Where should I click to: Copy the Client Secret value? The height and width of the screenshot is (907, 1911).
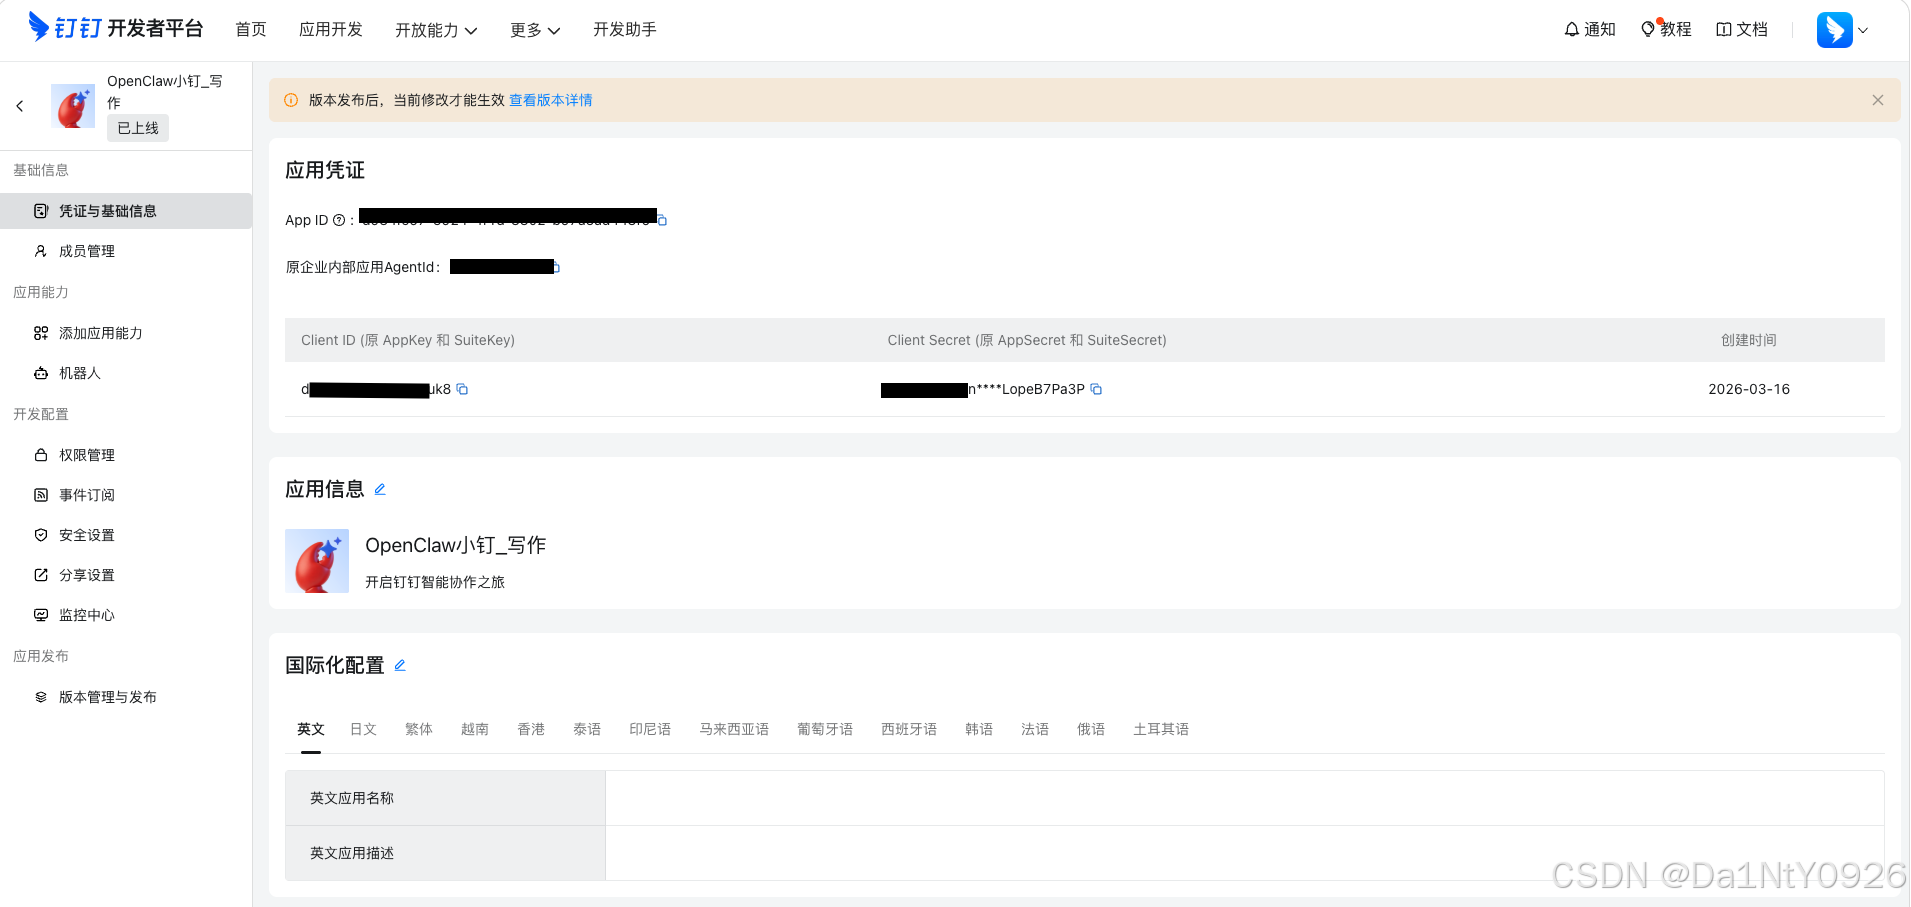(1096, 389)
